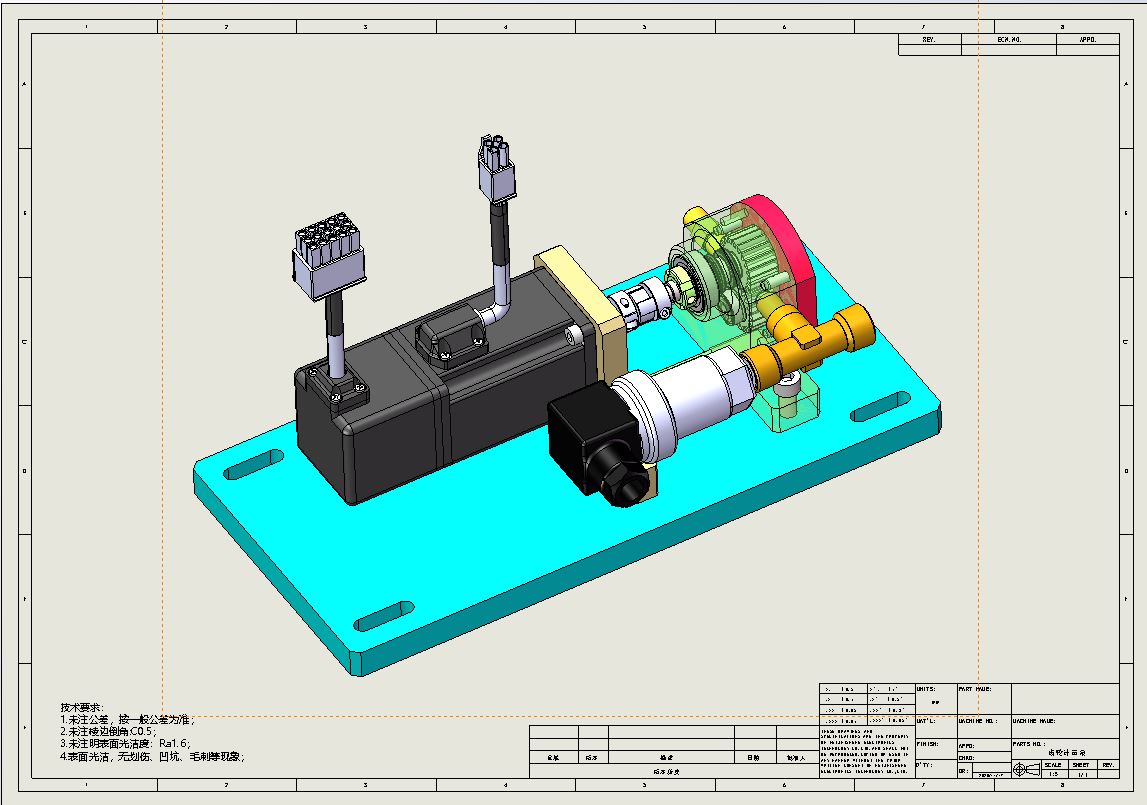Click the "PART NAME:" field

(984, 699)
